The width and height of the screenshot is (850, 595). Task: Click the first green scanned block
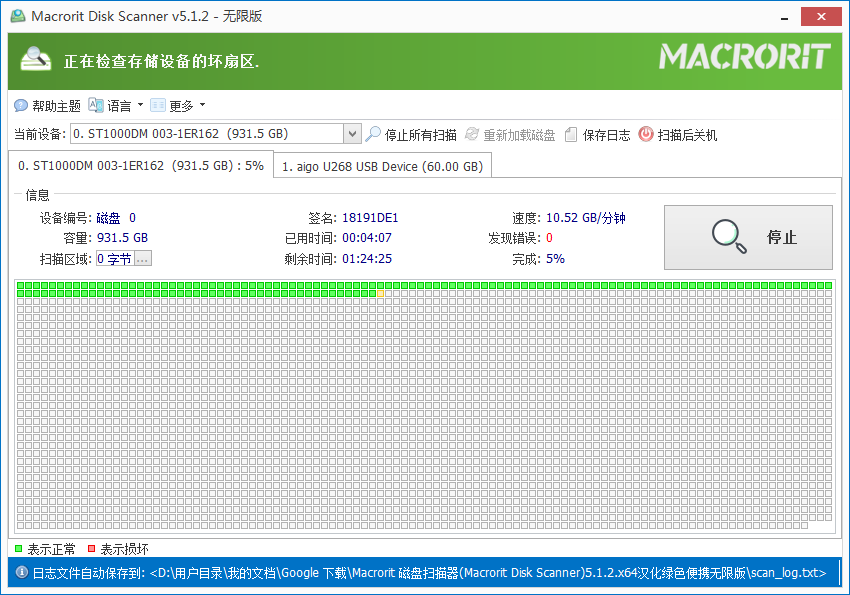21,286
